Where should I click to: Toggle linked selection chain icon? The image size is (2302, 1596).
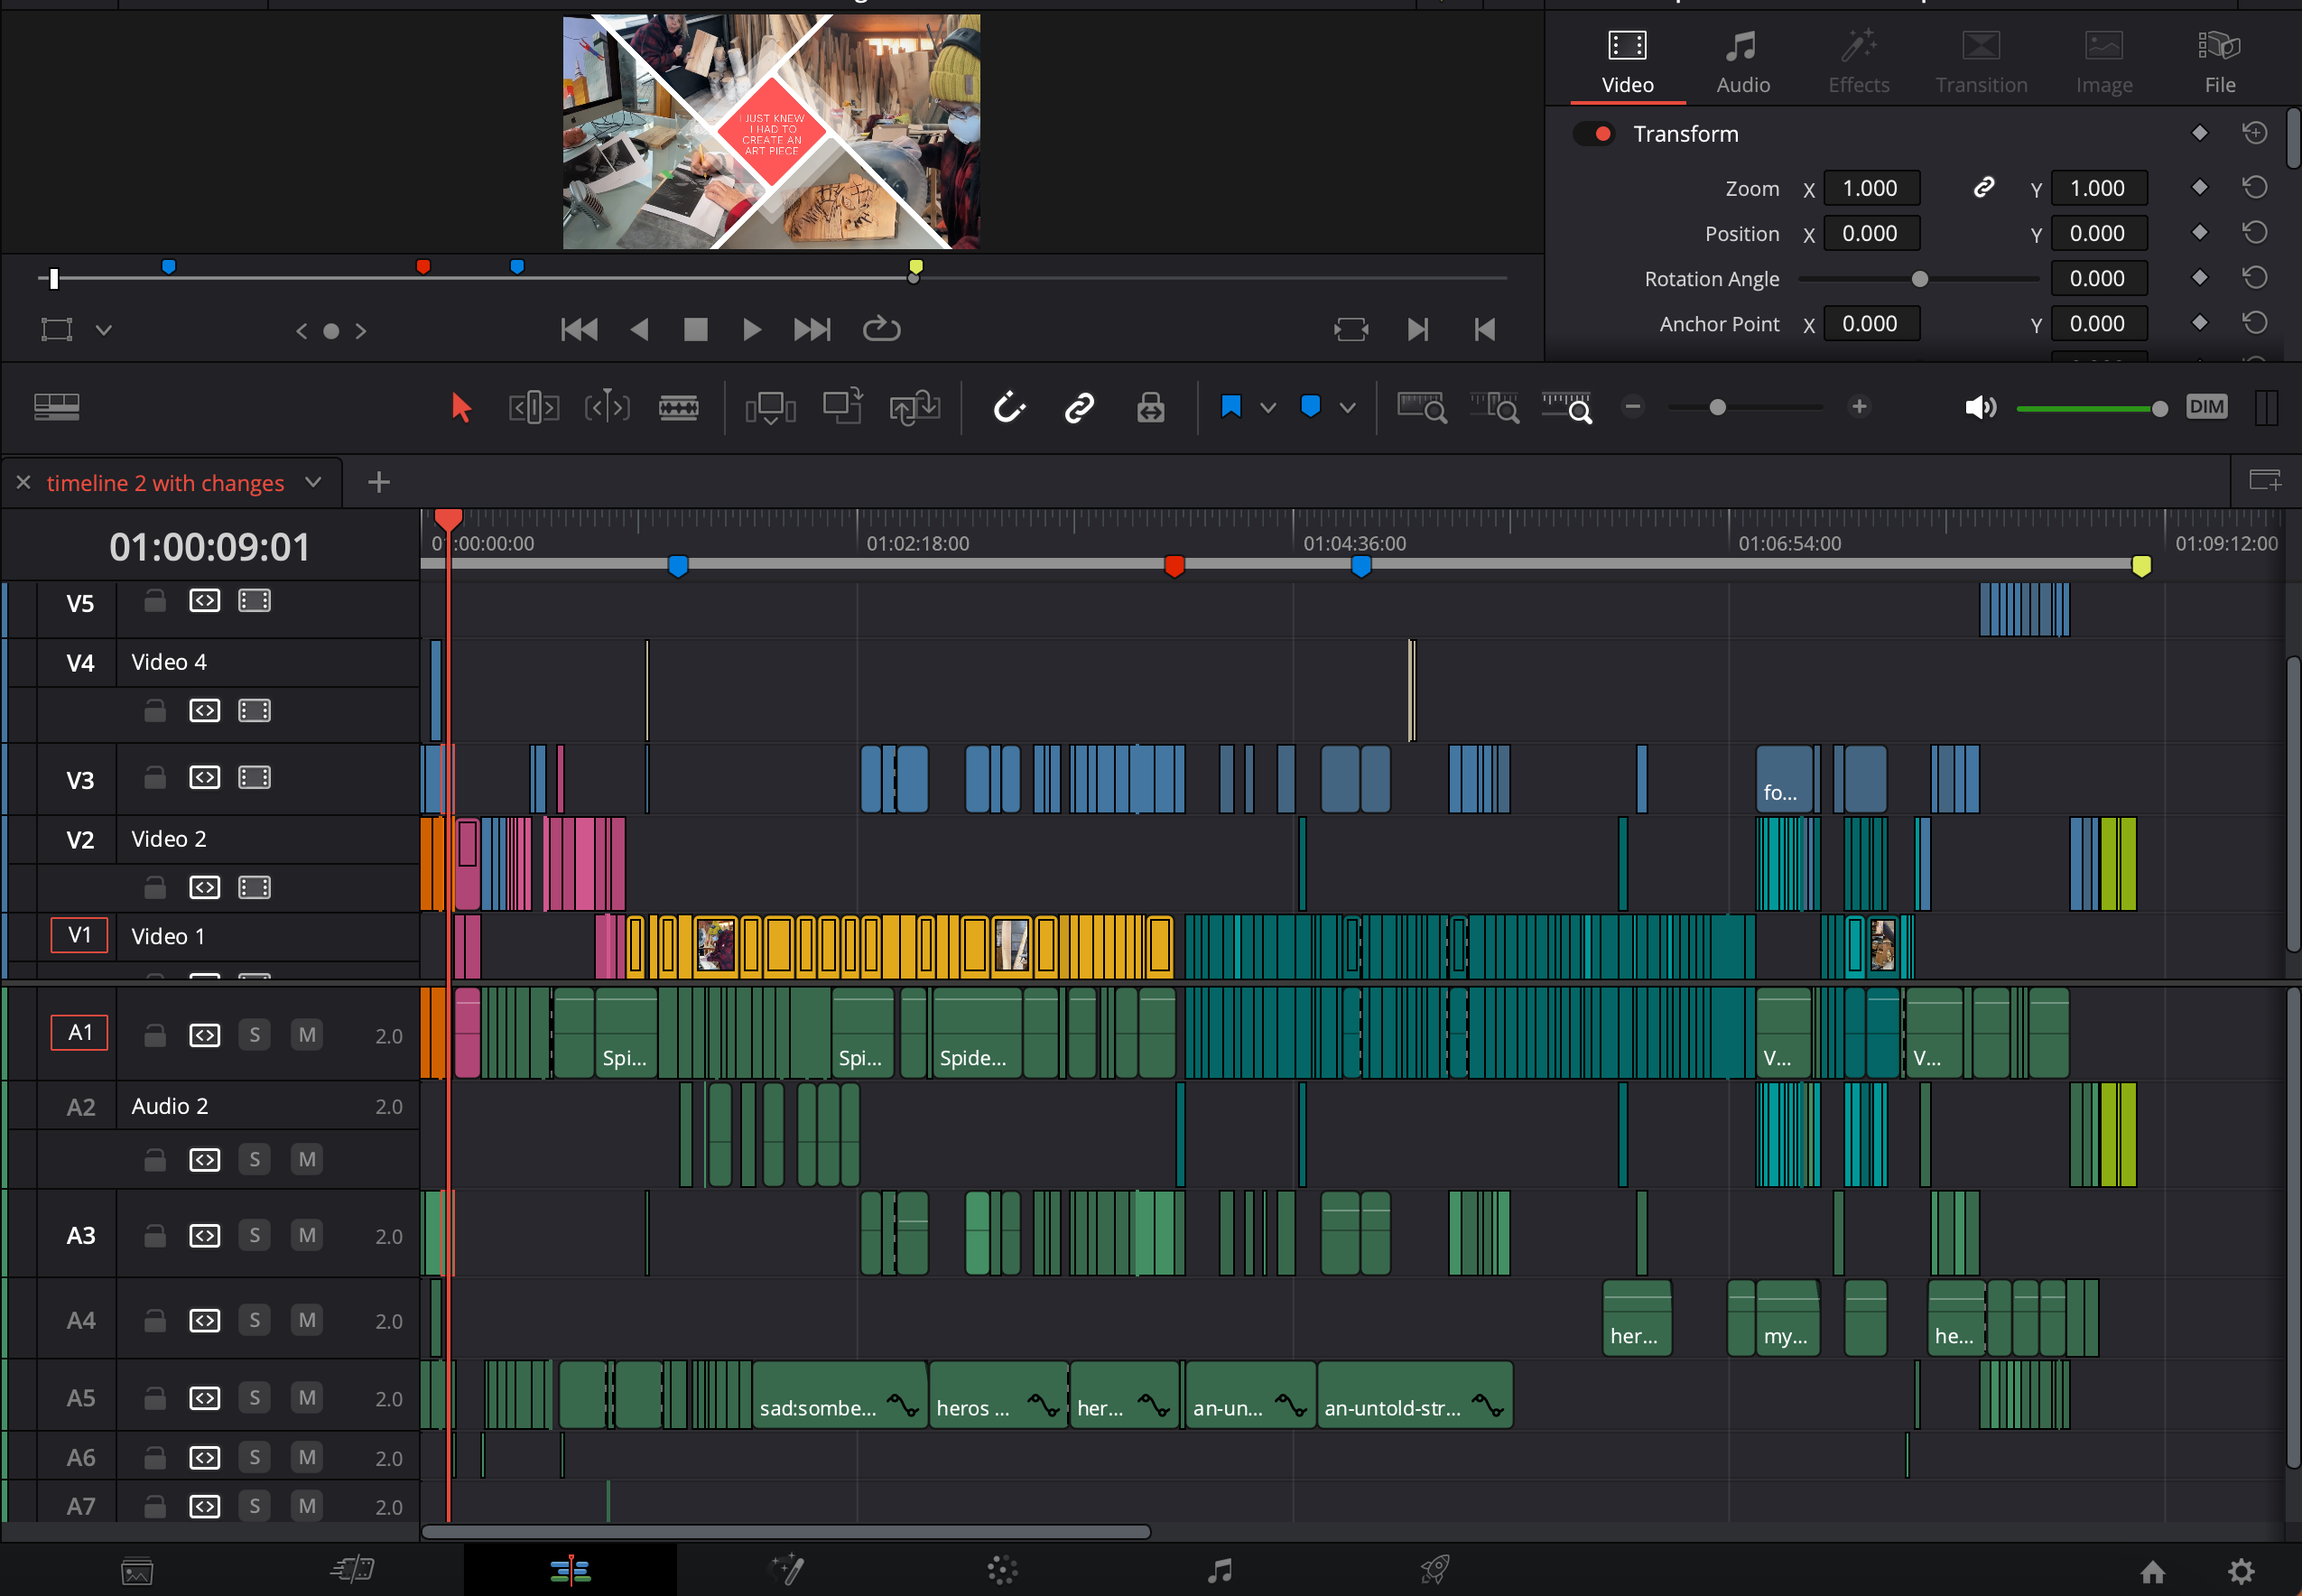pyautogui.click(x=1079, y=407)
